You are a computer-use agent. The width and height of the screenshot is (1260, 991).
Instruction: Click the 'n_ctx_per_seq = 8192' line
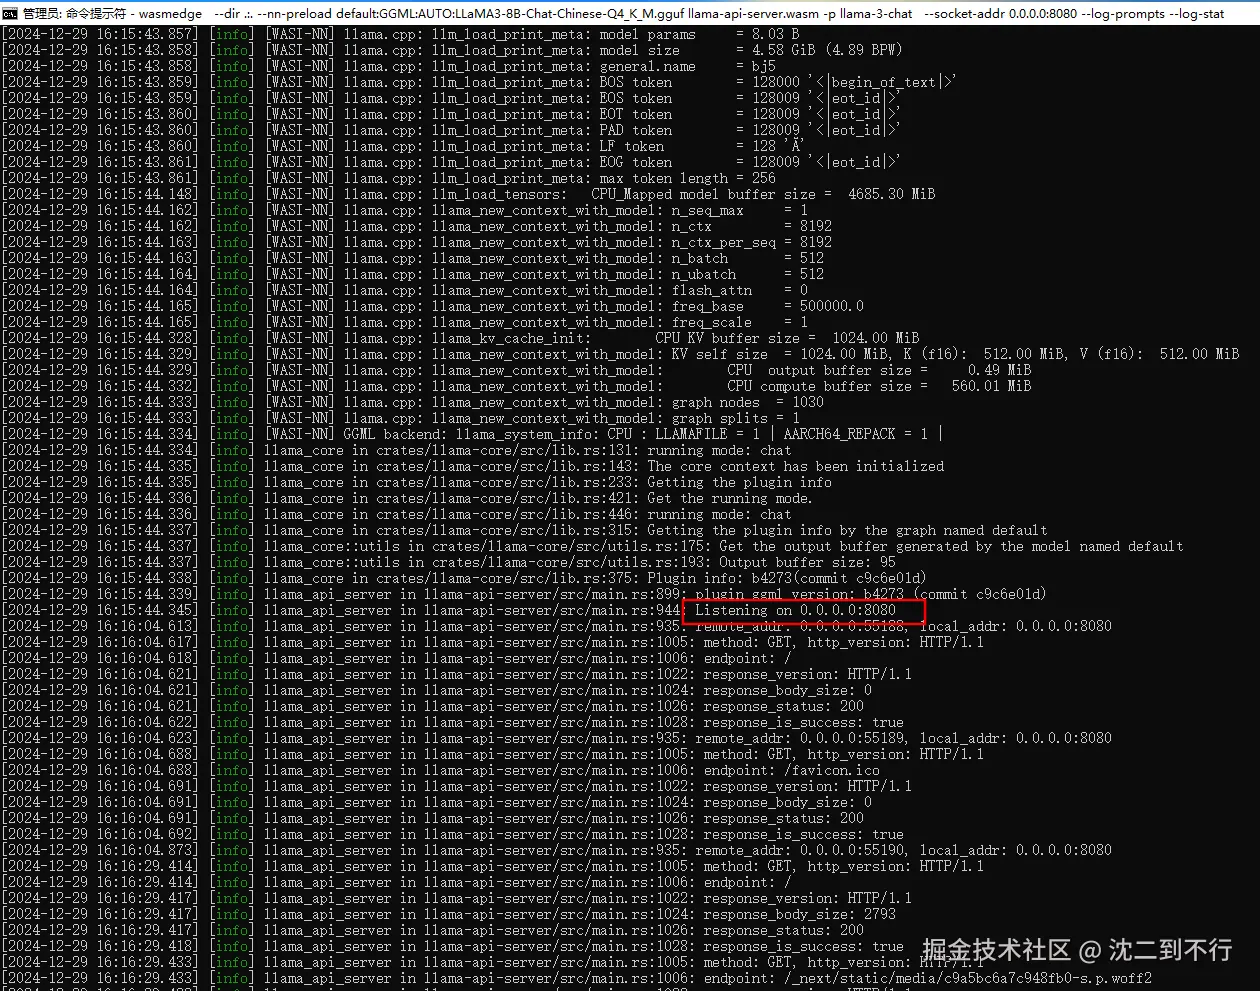[x=417, y=242]
